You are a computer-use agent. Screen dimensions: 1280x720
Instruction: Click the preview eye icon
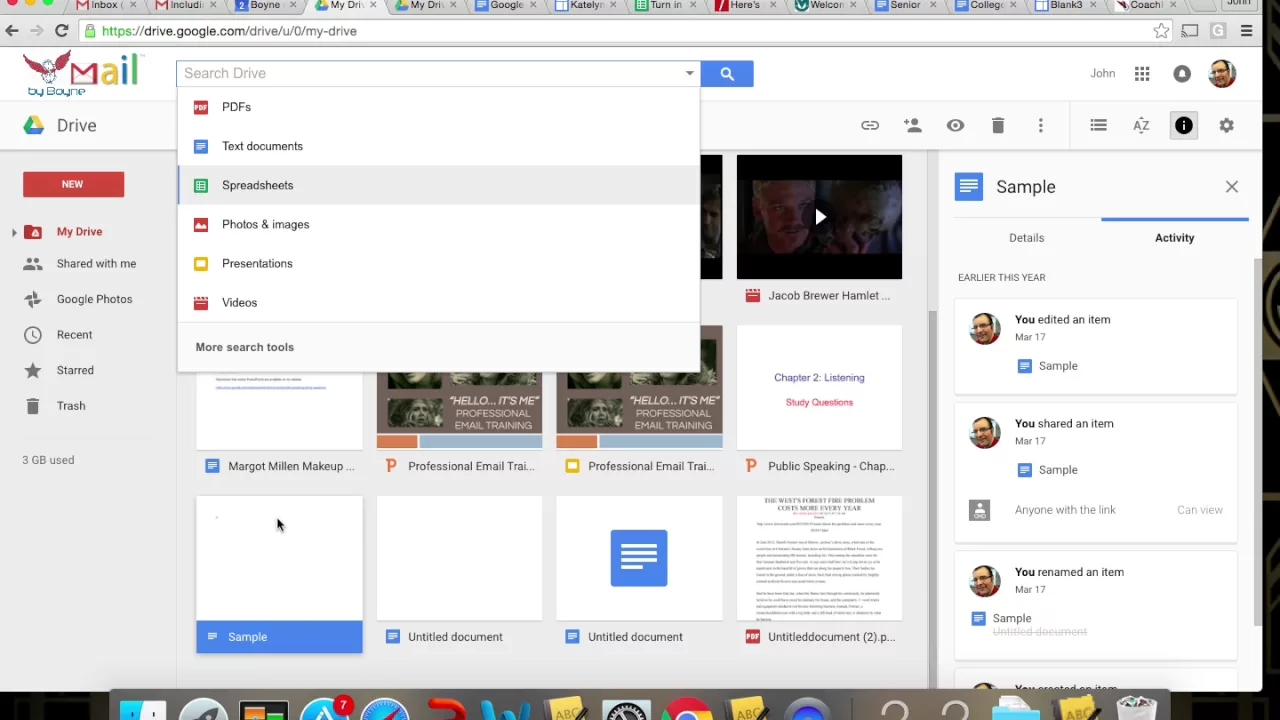click(x=955, y=125)
